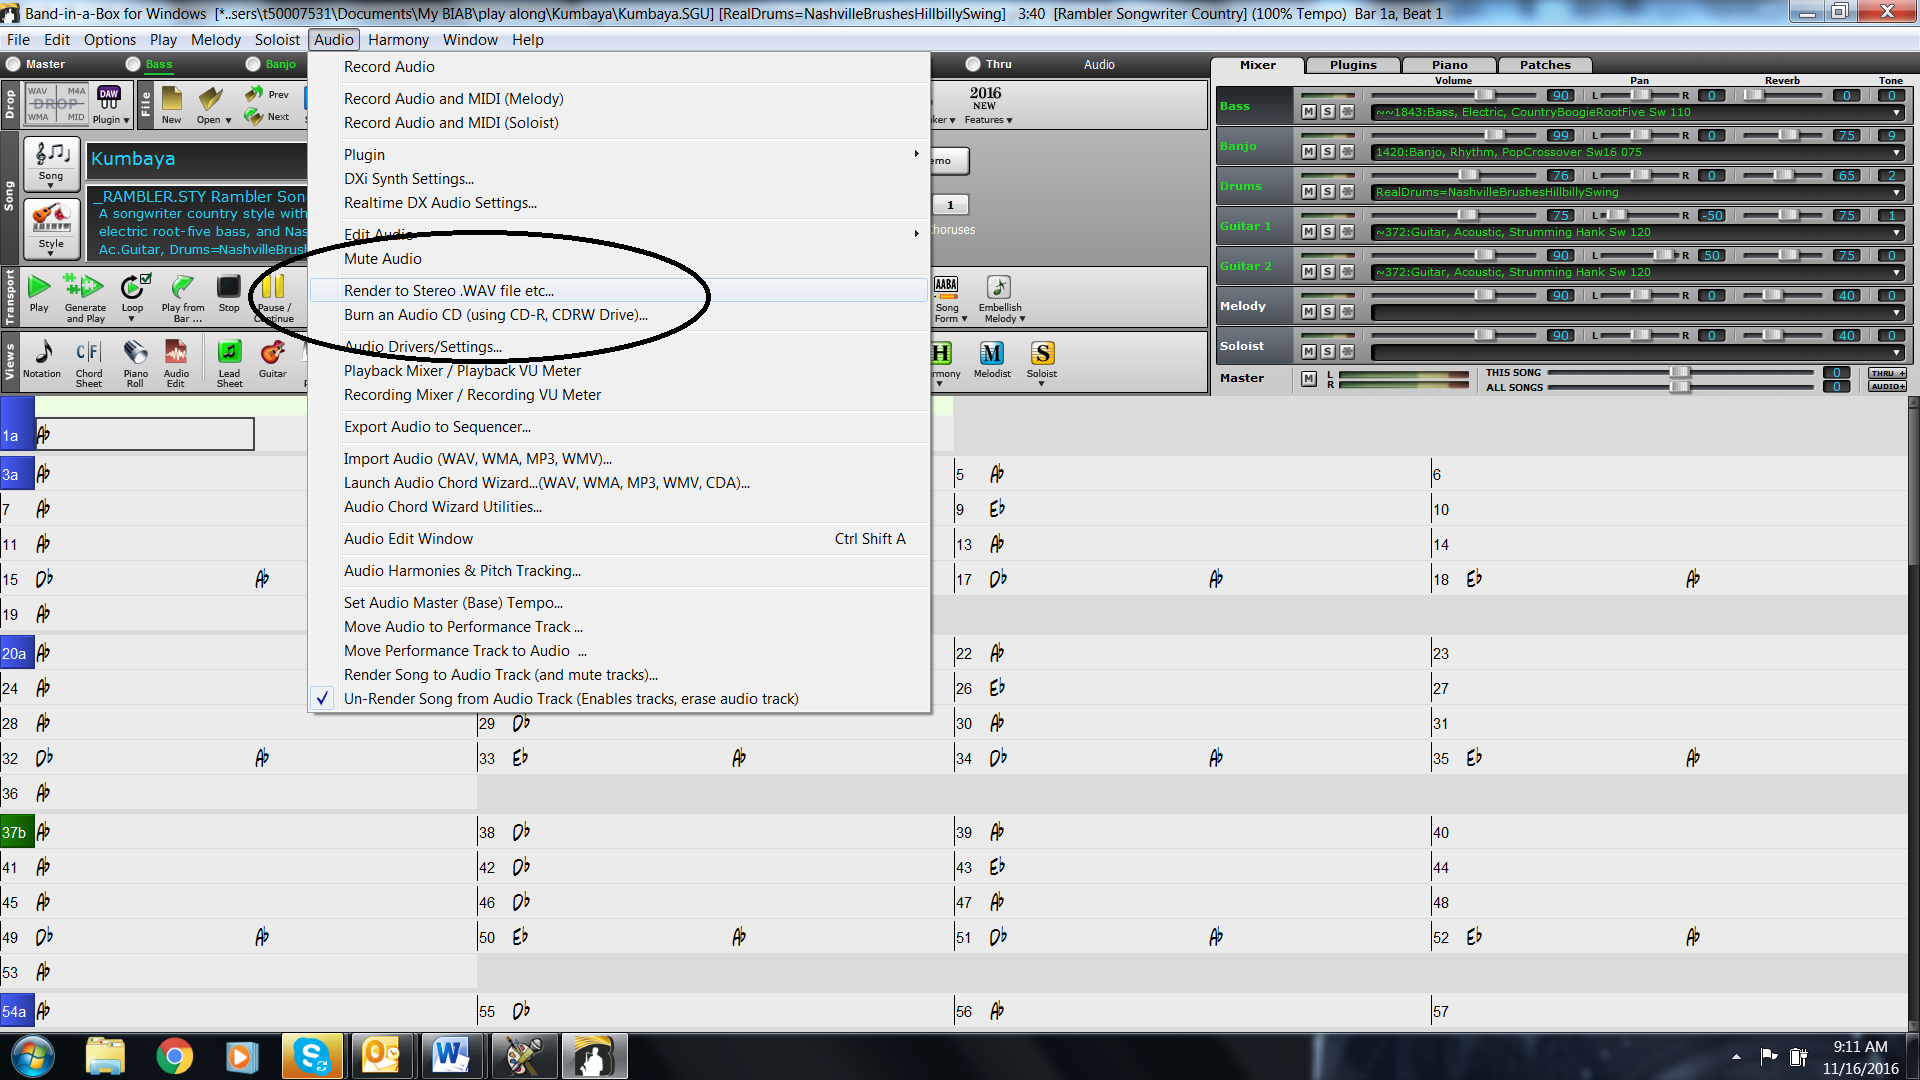Open the Piano Roll view icon
Viewport: 1920px width, 1080px height.
tap(135, 353)
